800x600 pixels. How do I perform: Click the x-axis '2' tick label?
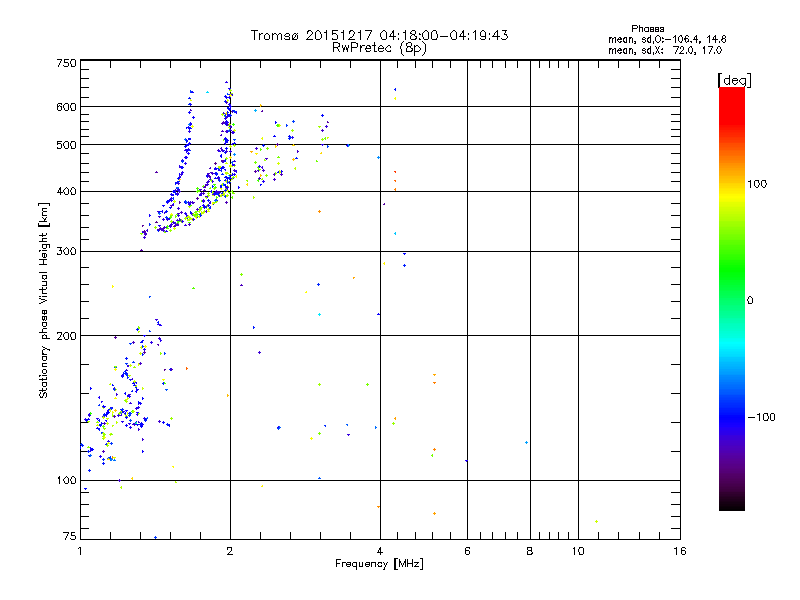230,551
